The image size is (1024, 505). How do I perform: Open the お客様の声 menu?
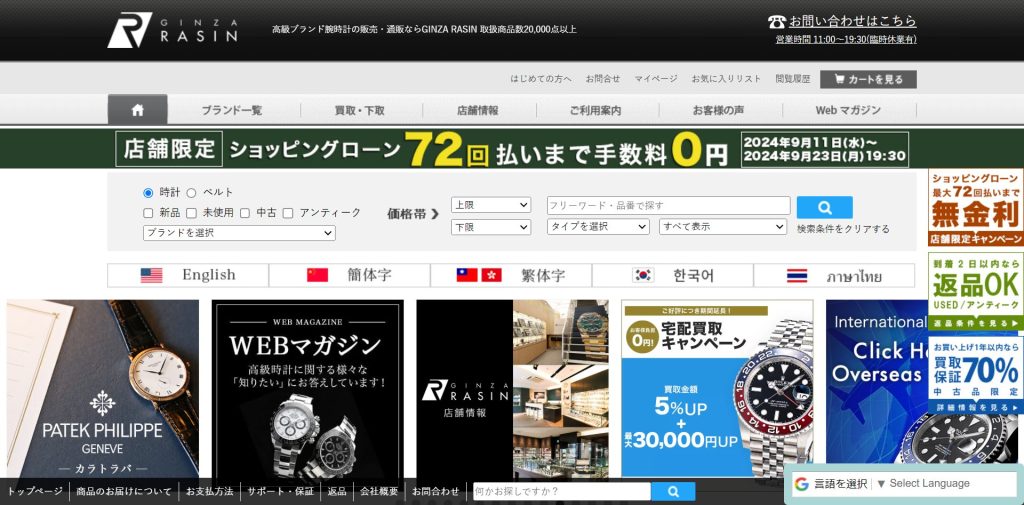[718, 110]
